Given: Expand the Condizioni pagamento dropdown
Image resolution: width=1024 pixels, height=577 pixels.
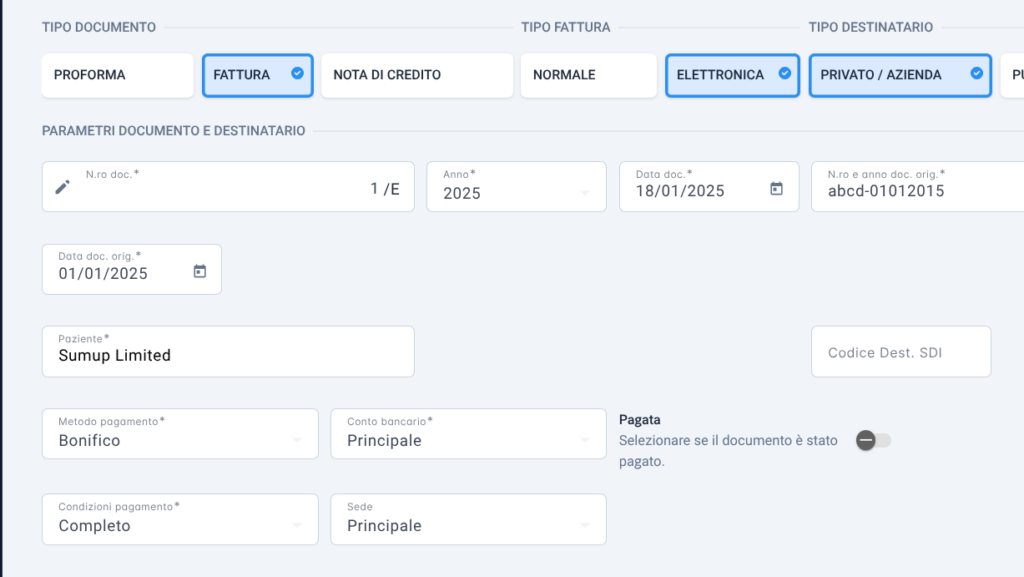Looking at the screenshot, I should point(180,520).
